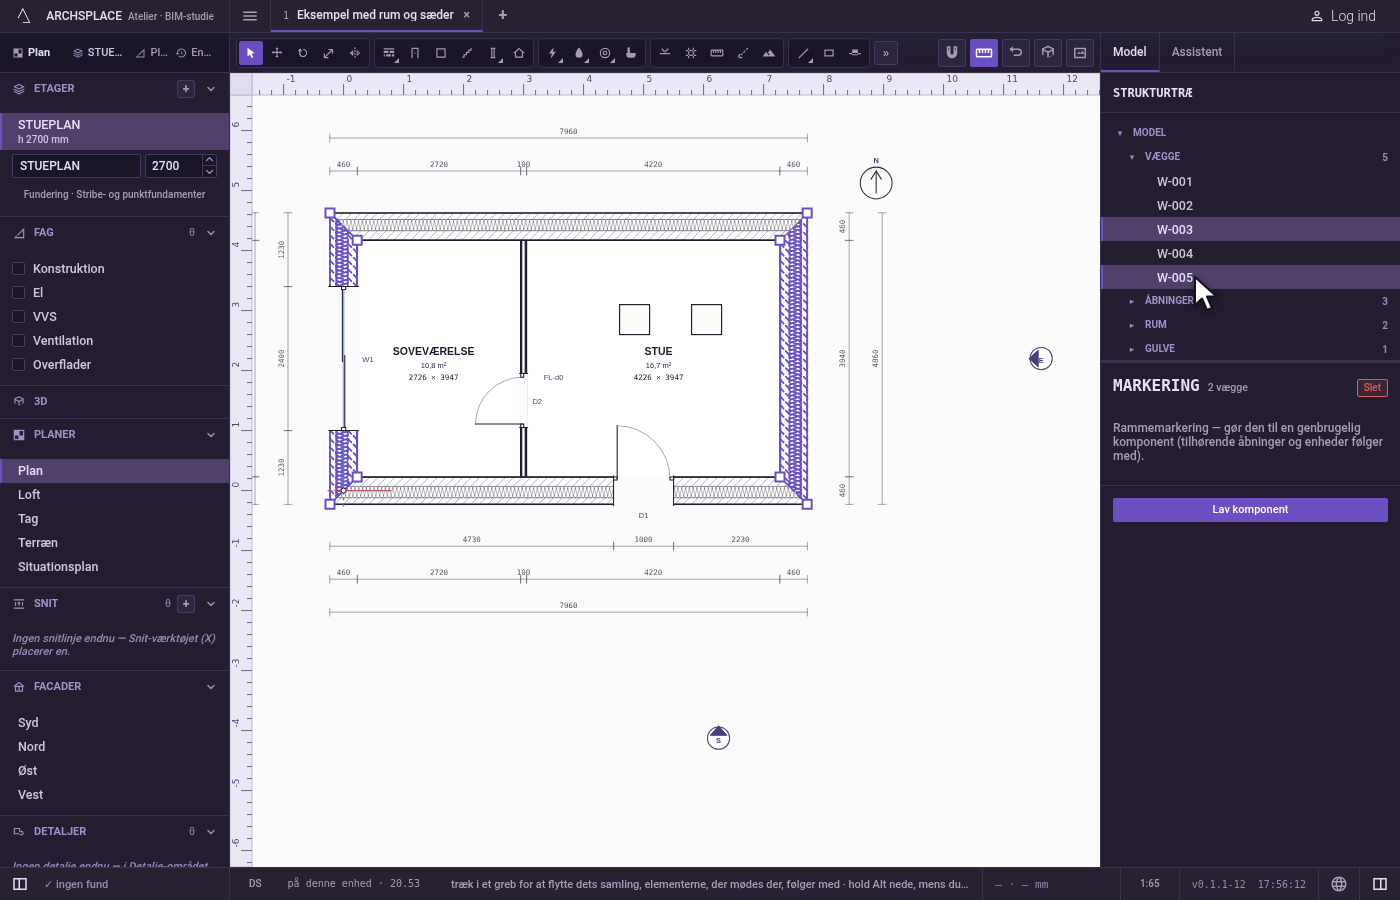Undo the last action

tap(1016, 53)
